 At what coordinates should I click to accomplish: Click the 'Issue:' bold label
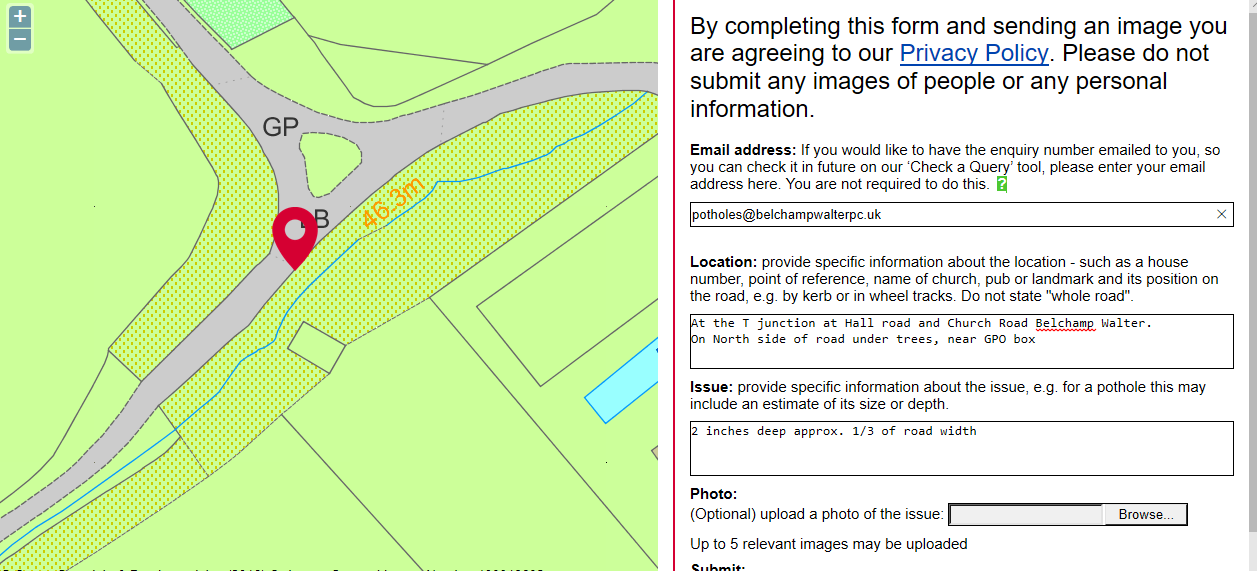pos(712,387)
